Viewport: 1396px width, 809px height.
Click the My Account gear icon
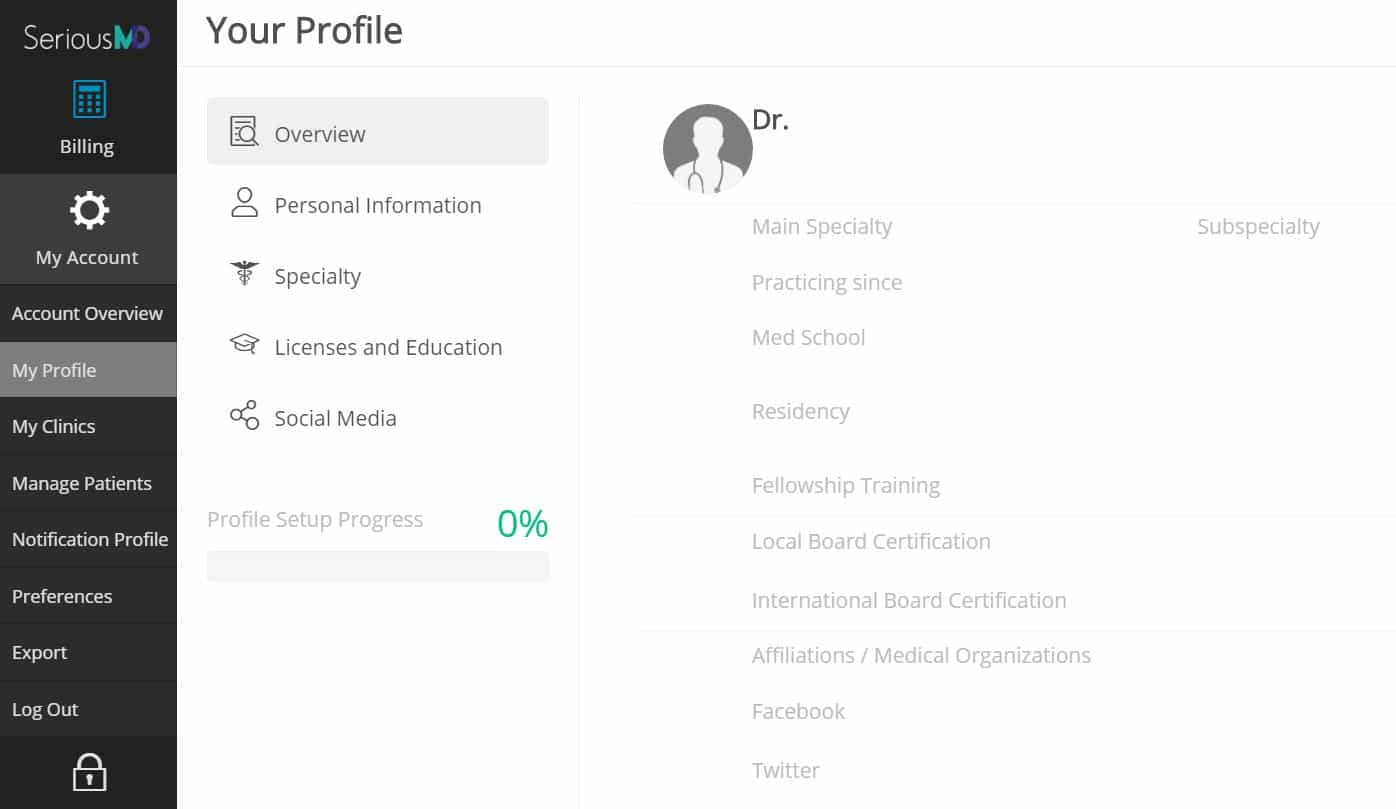[89, 211]
